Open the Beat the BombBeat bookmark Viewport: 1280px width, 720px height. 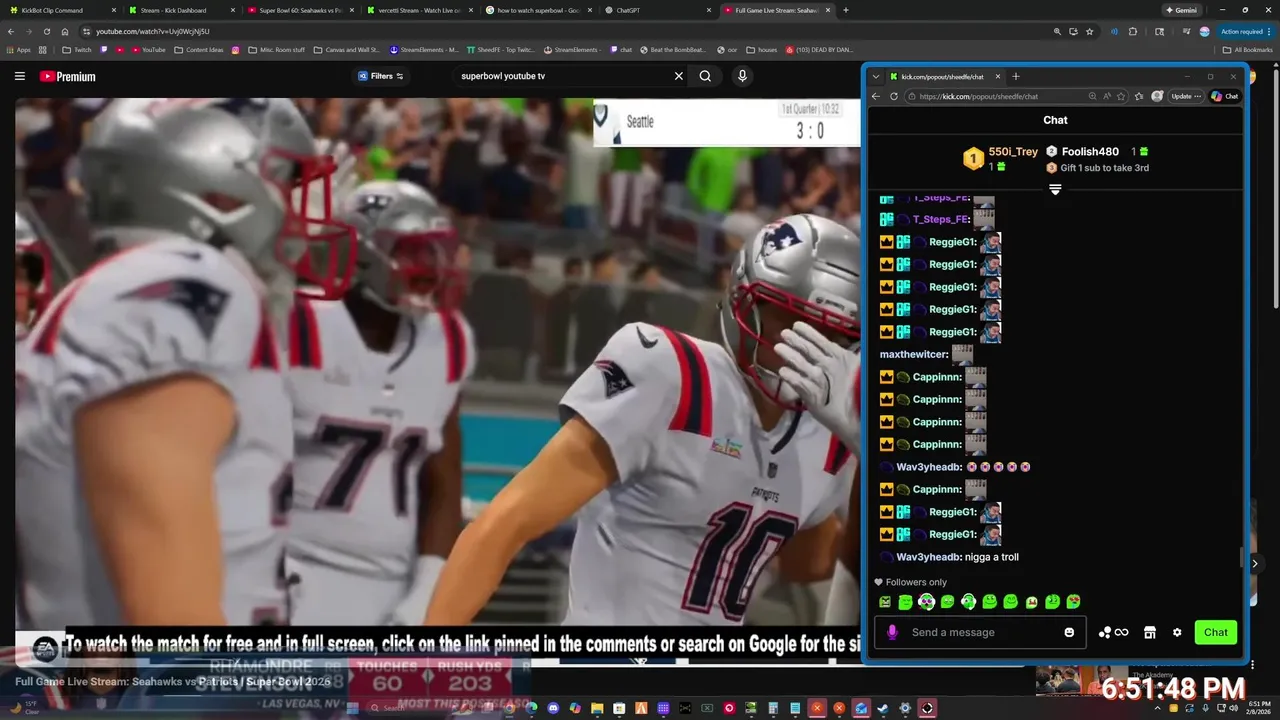[672, 50]
